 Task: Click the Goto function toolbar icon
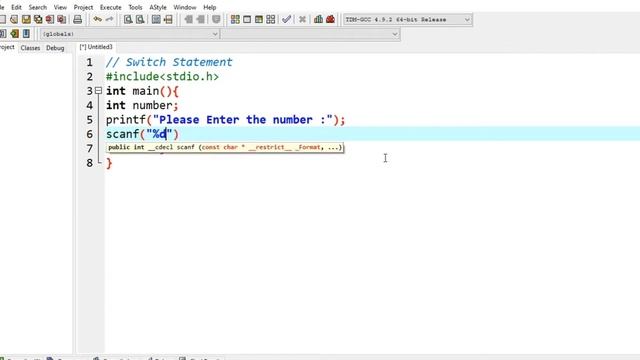point(156,19)
